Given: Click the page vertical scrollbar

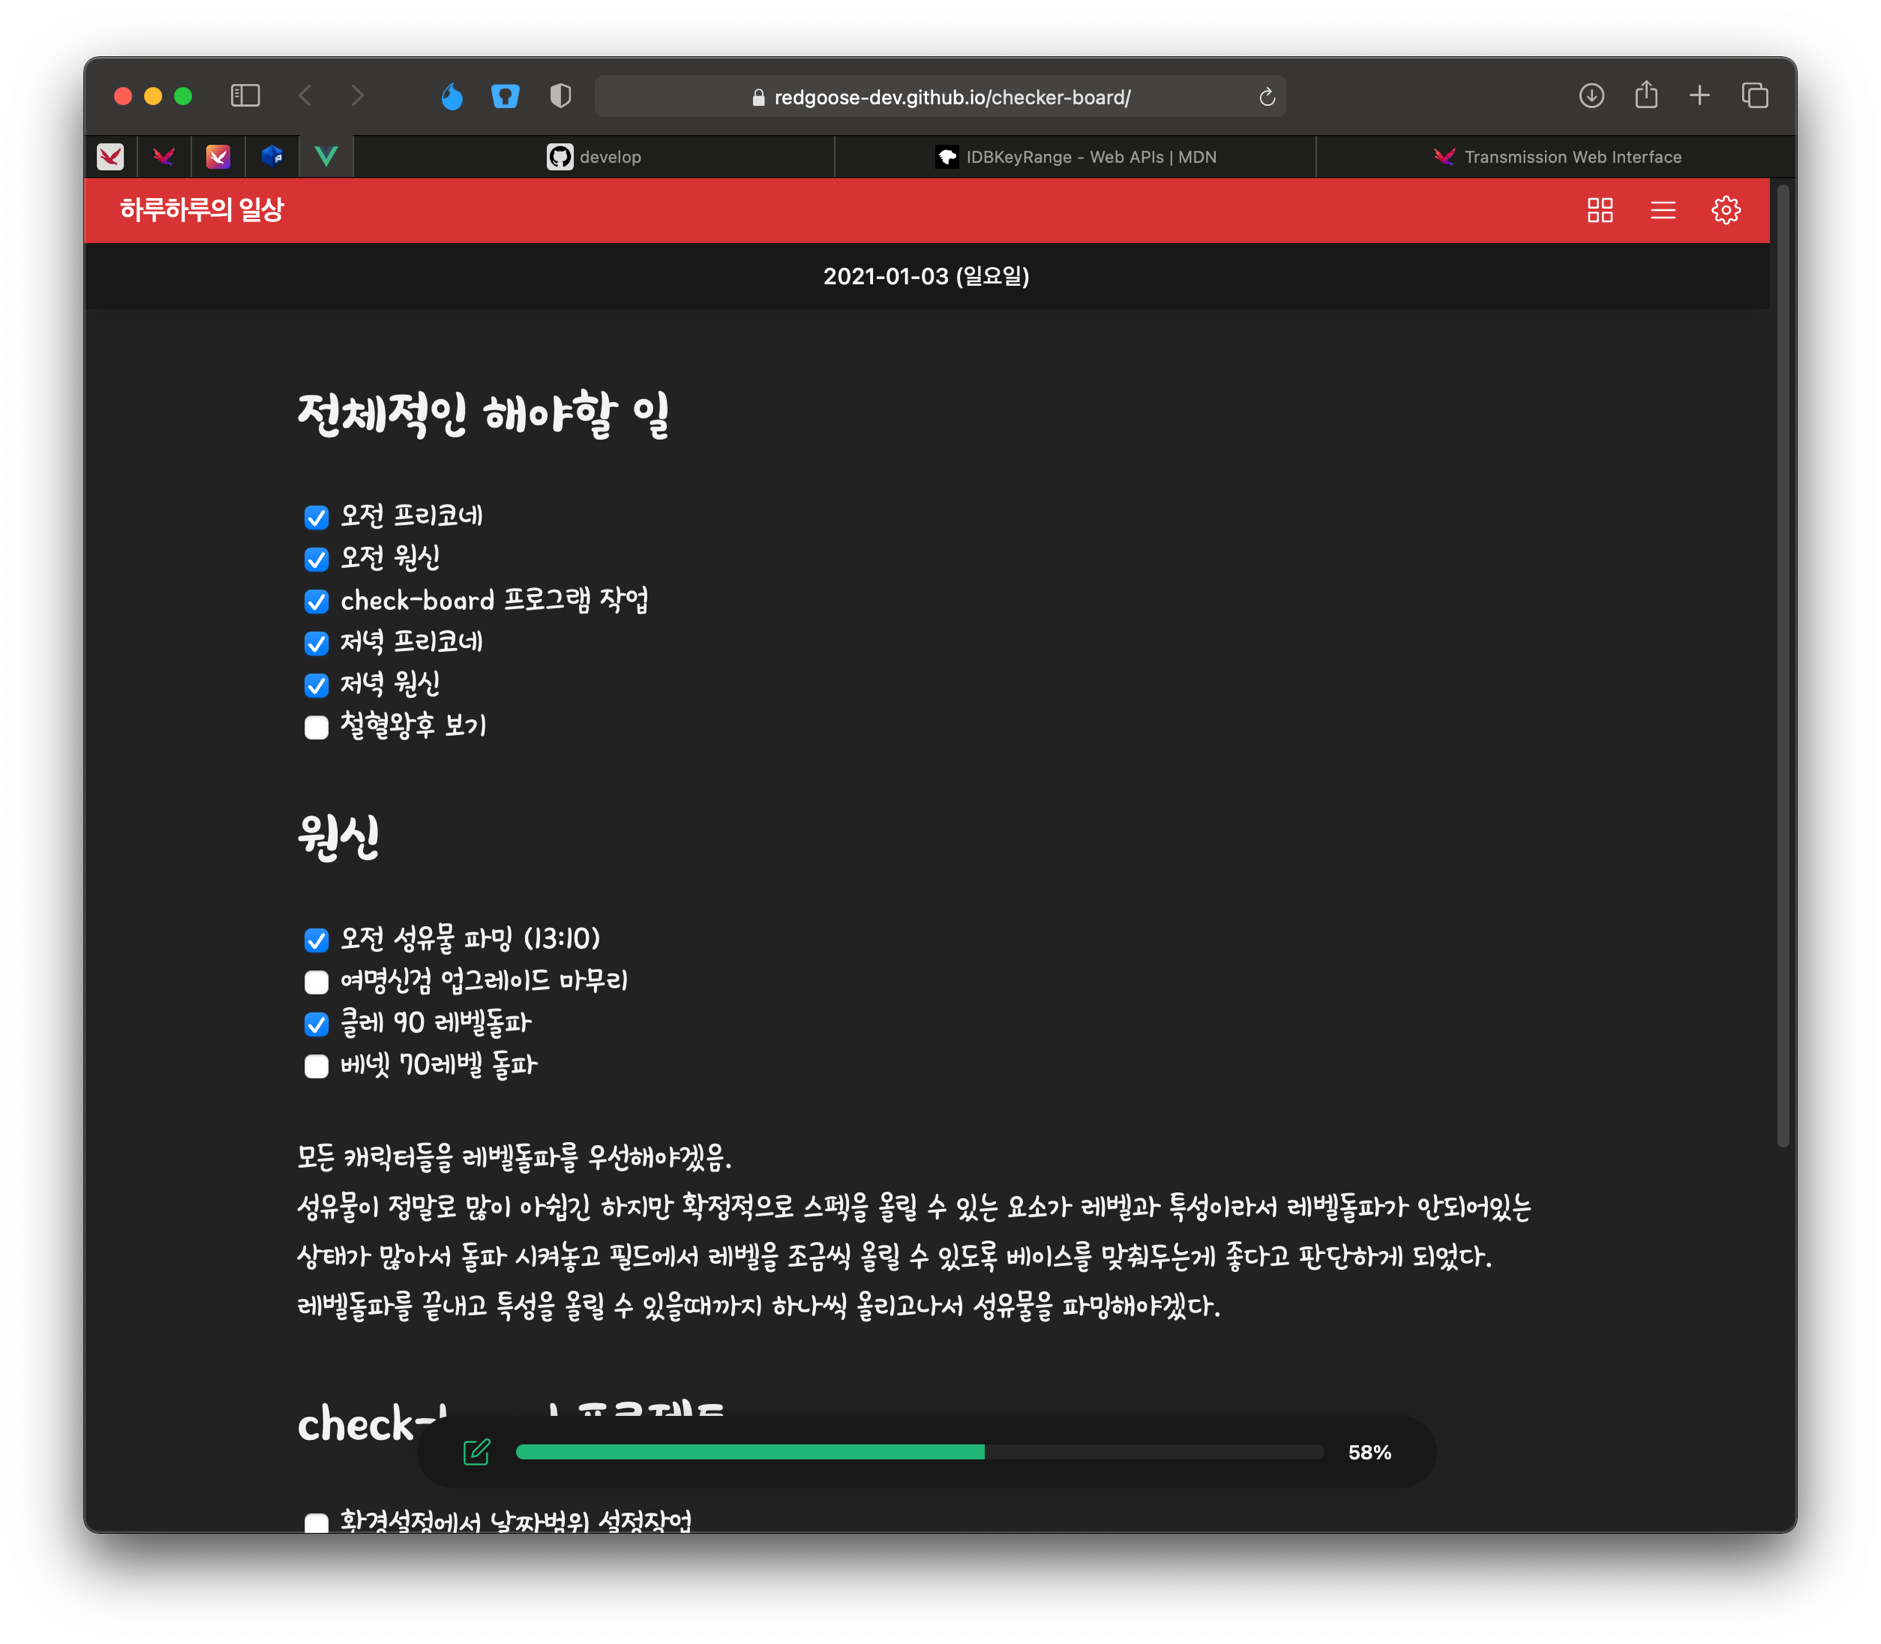Looking at the screenshot, I should point(1783,665).
